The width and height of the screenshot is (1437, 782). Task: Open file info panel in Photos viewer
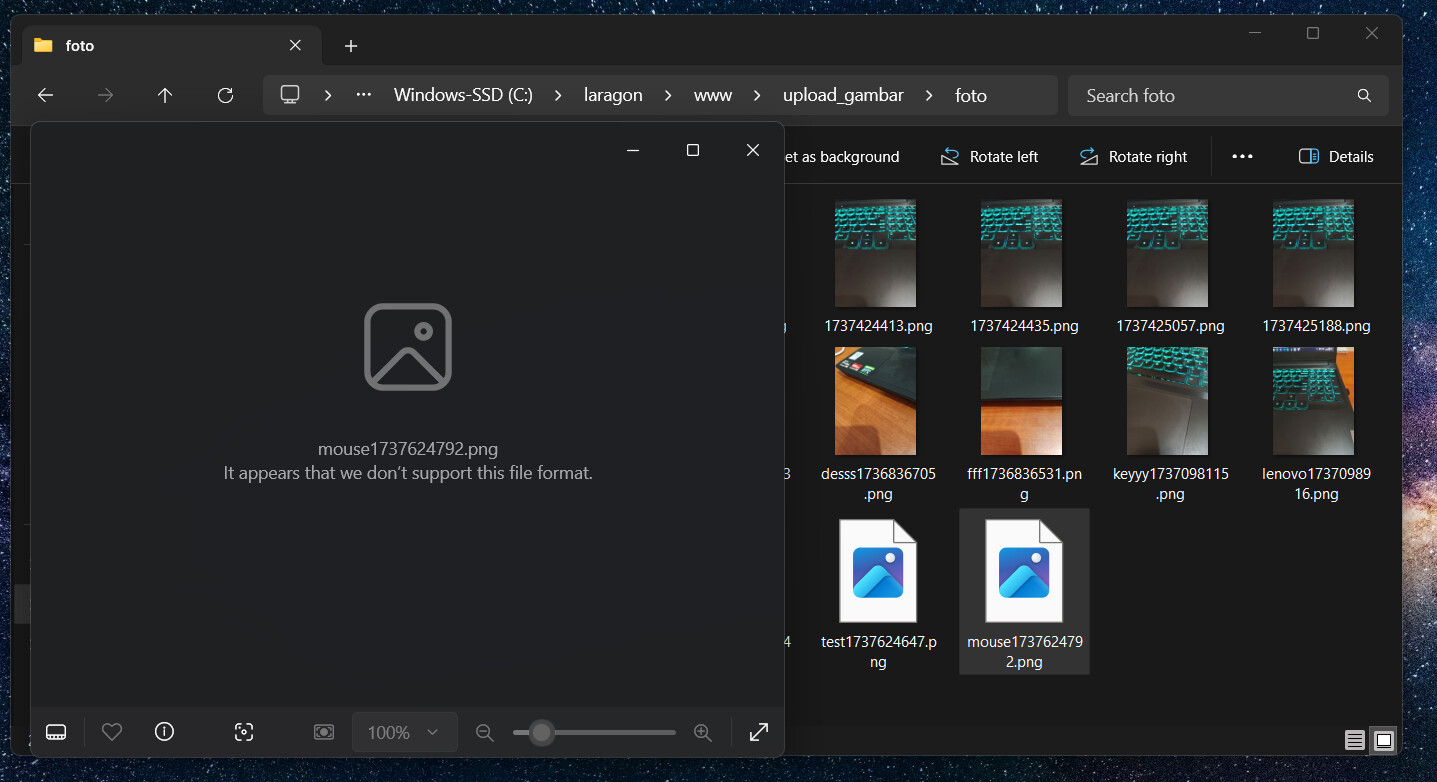pos(165,732)
